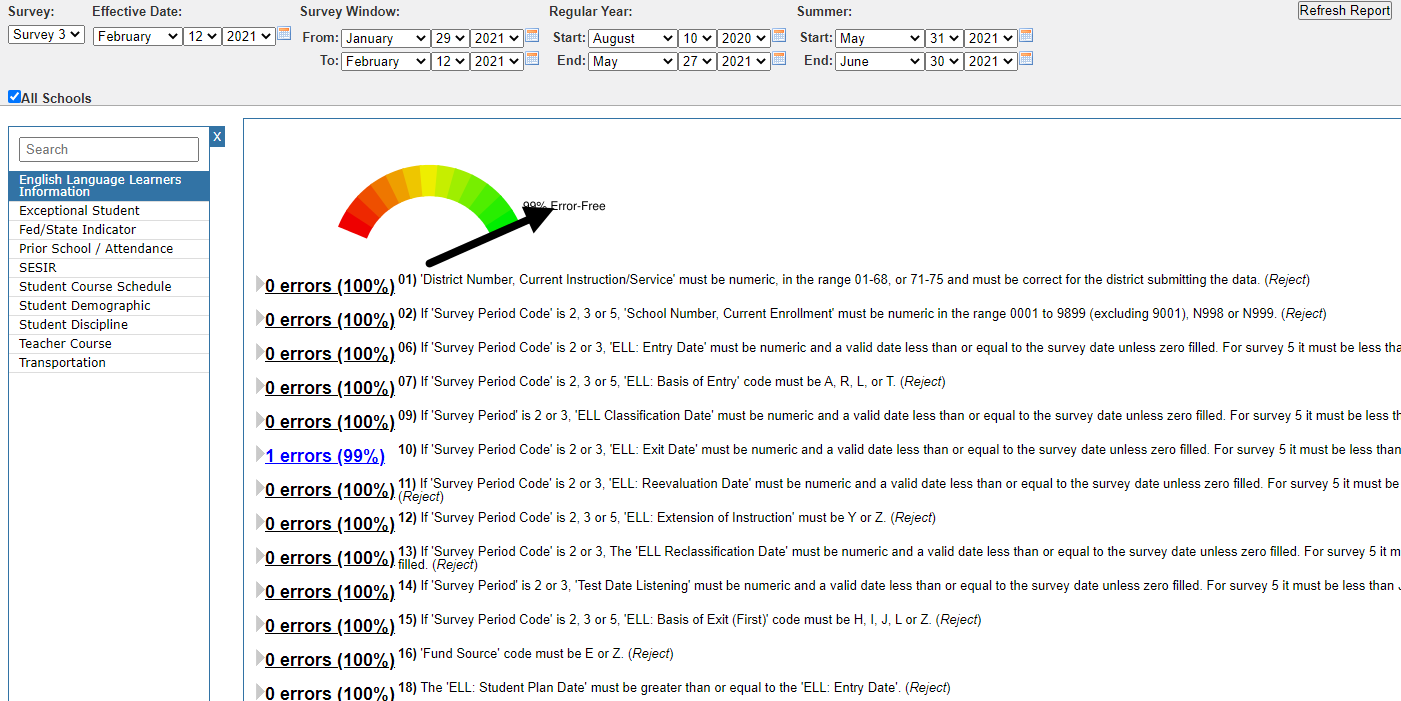Open Summer End day dropdown 30

coord(944,61)
